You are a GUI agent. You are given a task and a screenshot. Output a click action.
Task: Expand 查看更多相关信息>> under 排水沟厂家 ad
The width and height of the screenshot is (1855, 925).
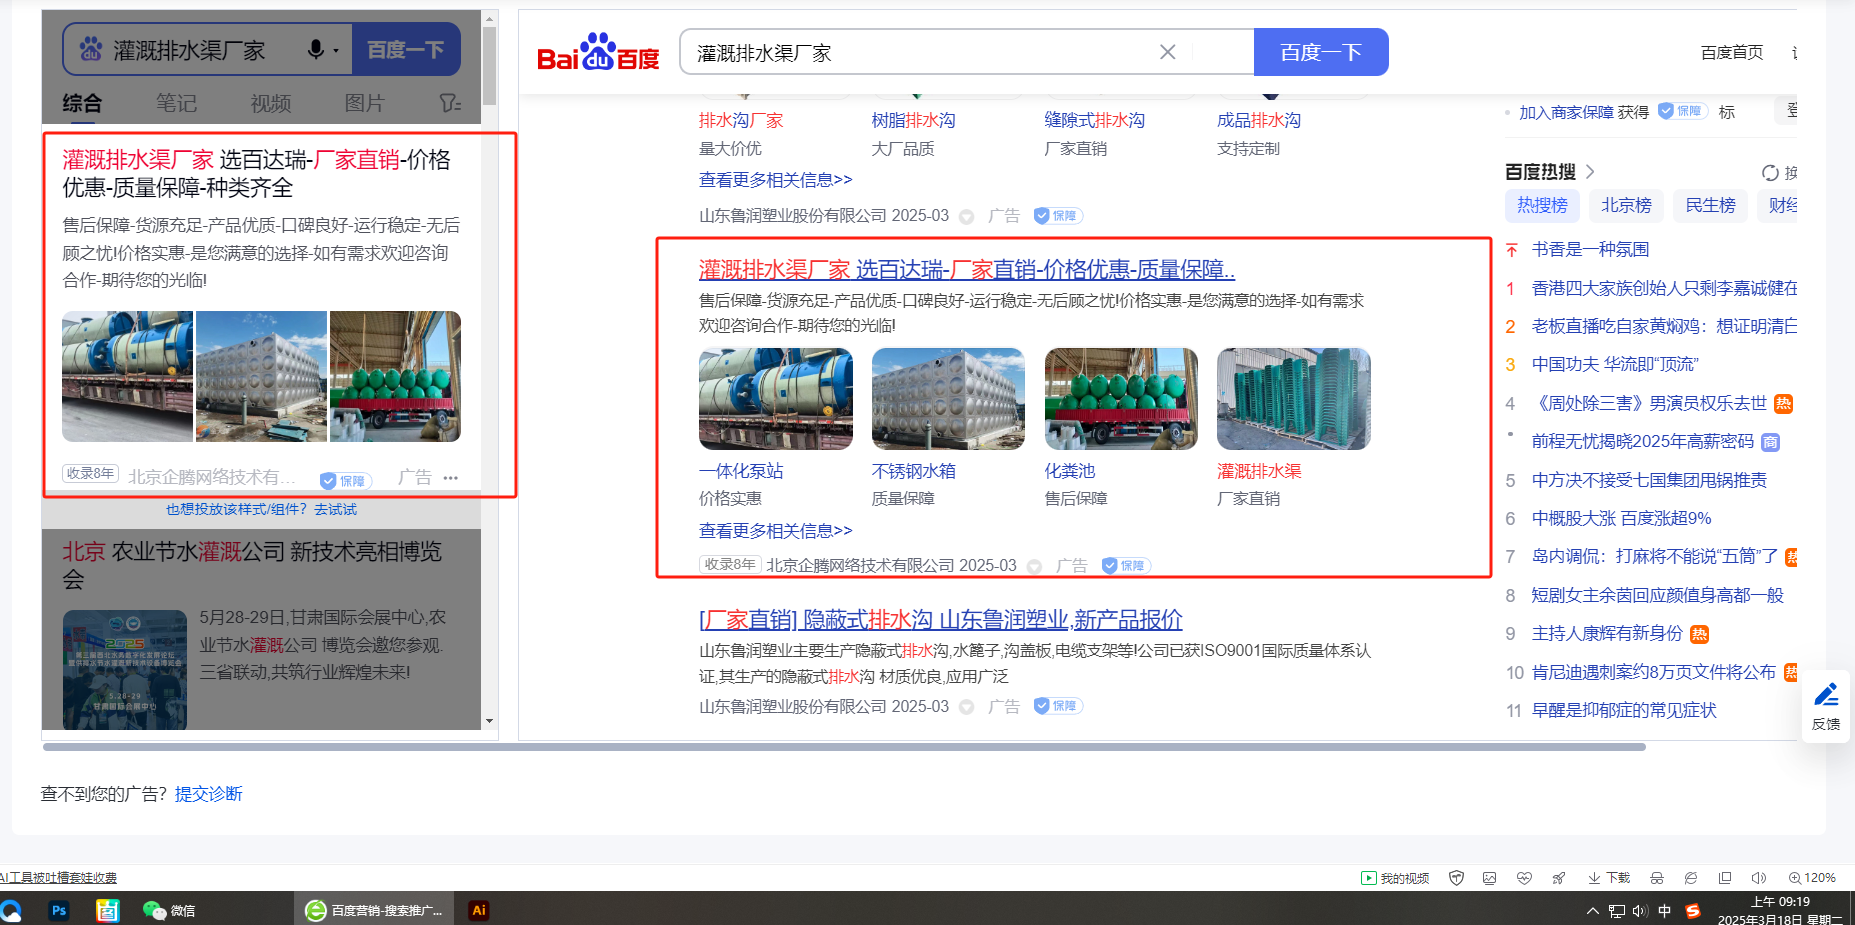click(775, 180)
